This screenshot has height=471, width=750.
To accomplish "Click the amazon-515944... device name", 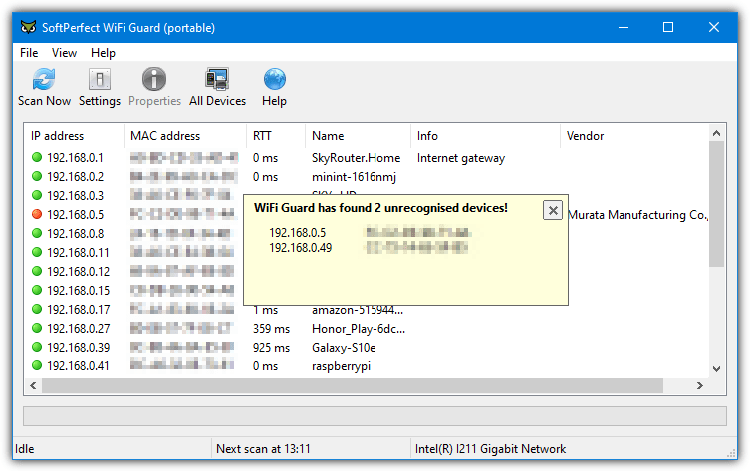I will [x=357, y=310].
